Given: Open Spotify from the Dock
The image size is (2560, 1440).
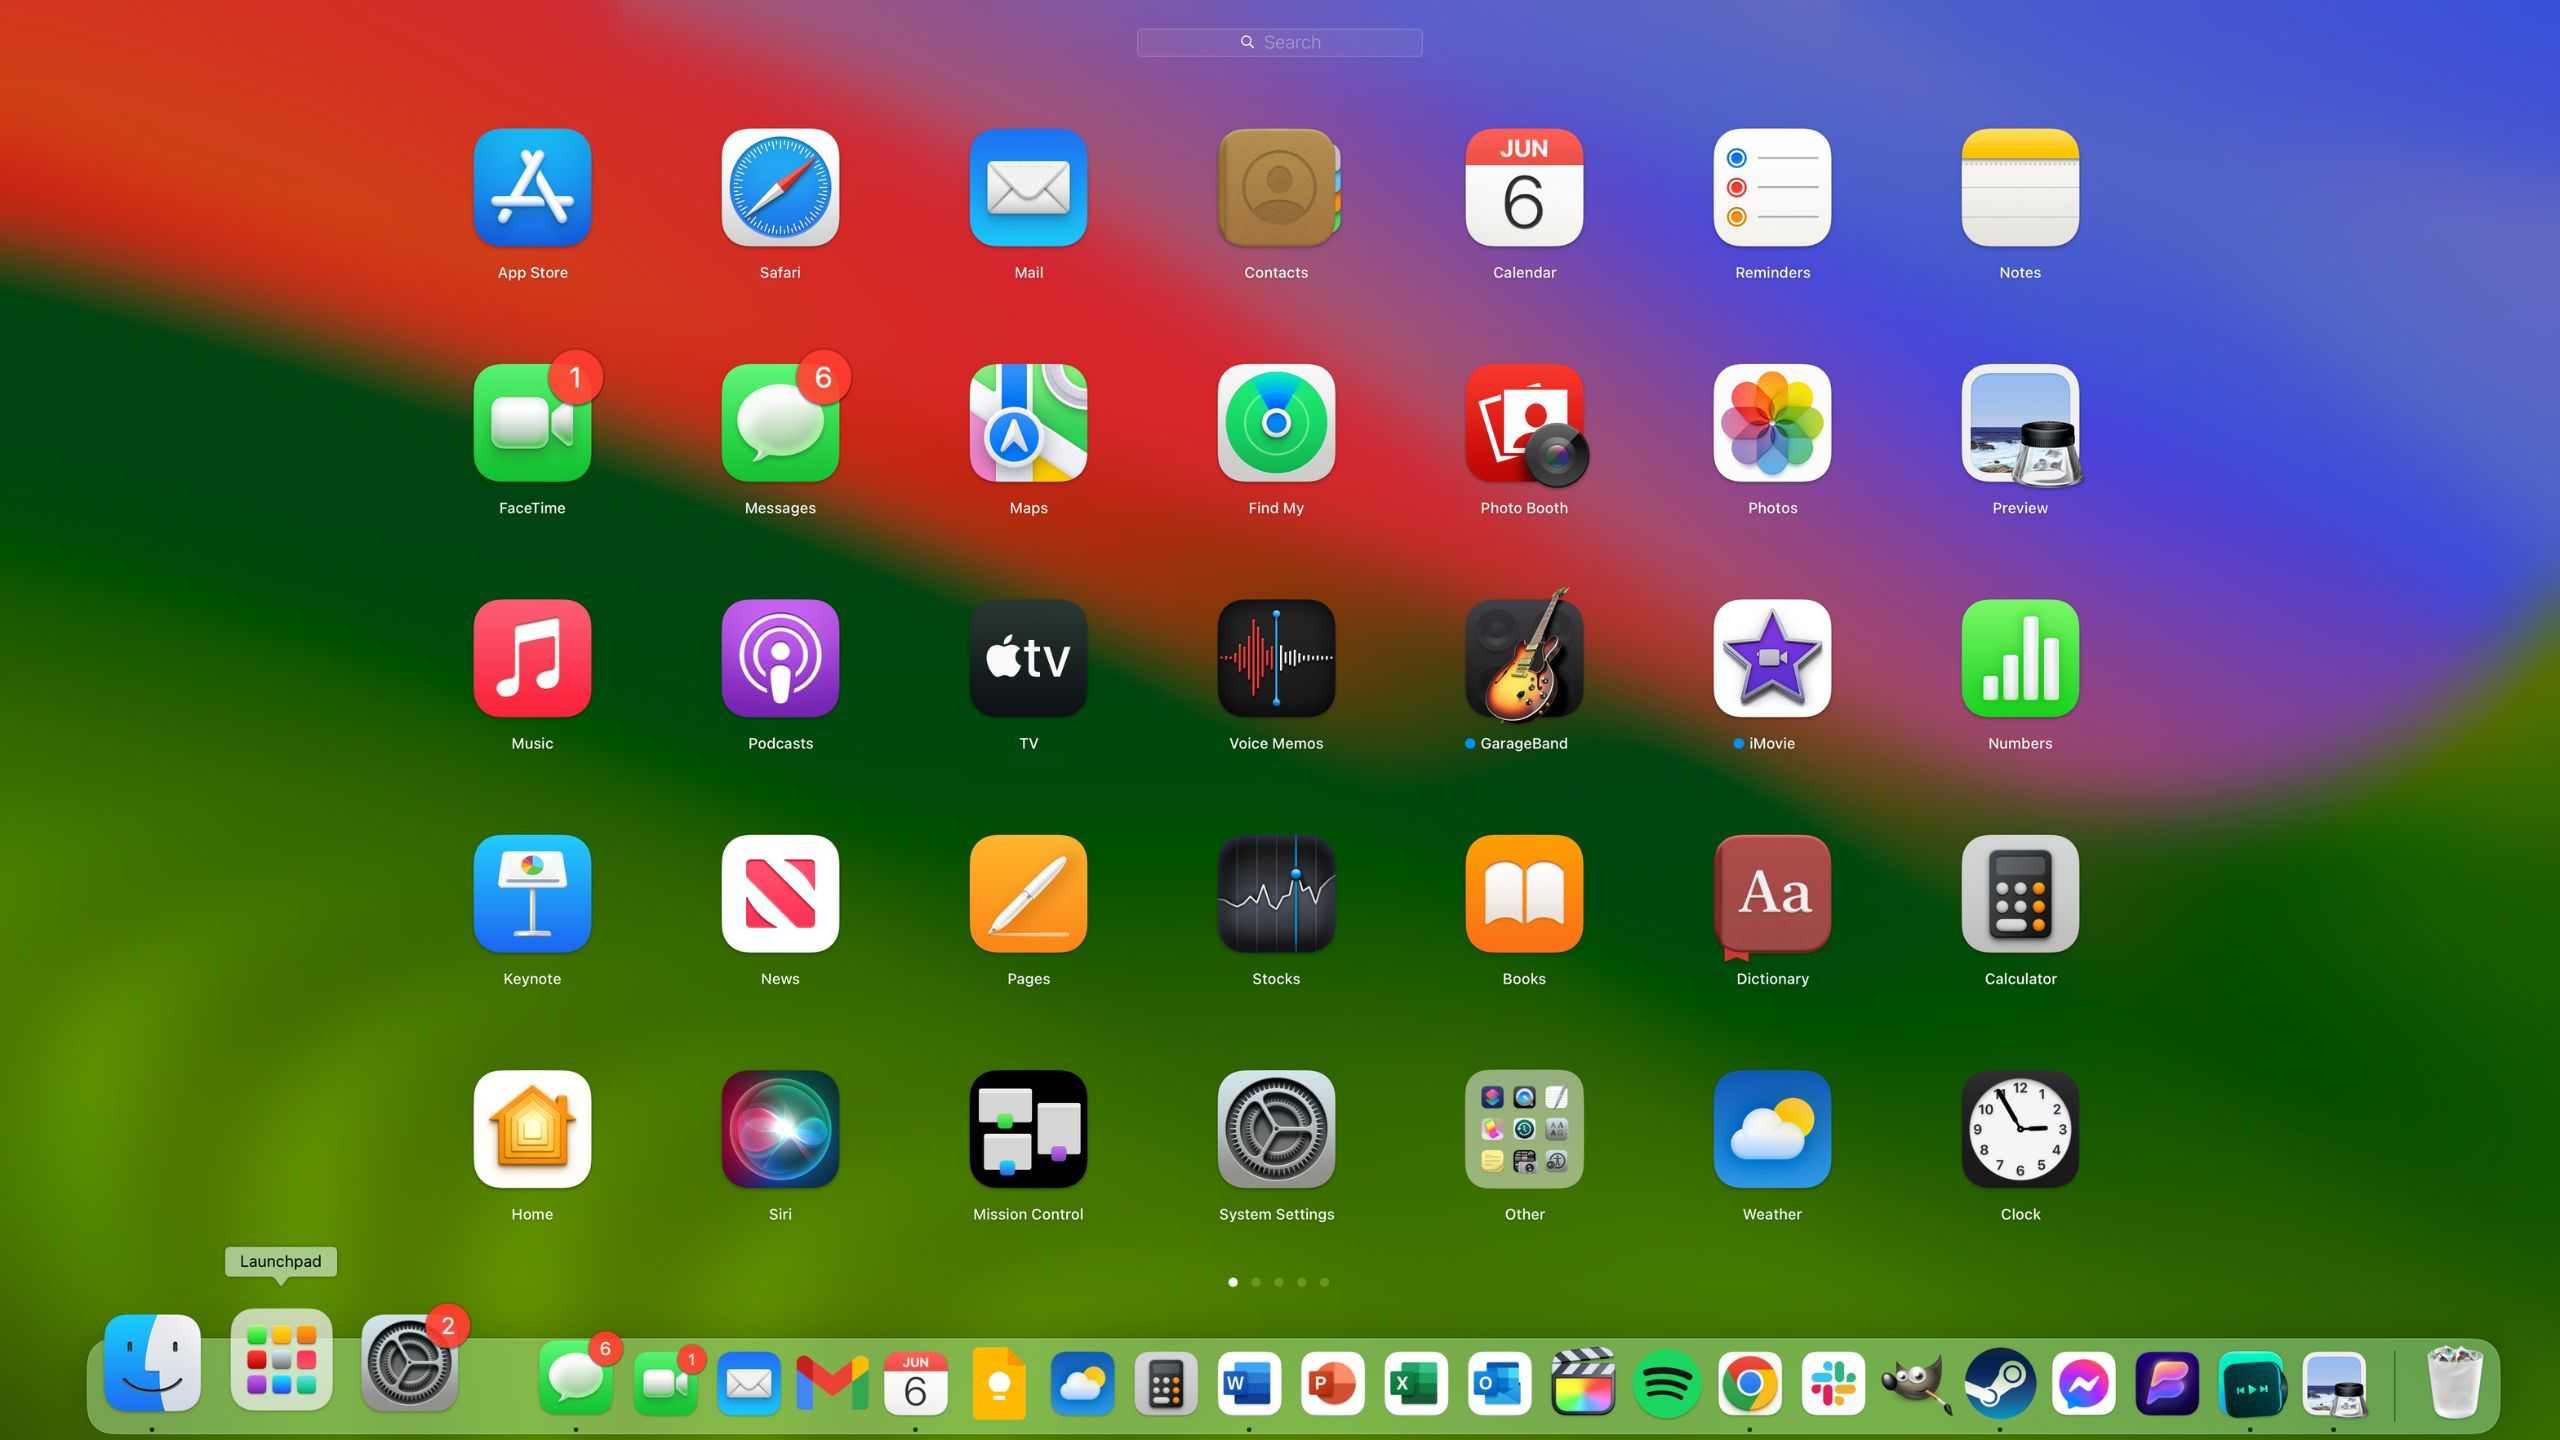Looking at the screenshot, I should point(1666,1384).
